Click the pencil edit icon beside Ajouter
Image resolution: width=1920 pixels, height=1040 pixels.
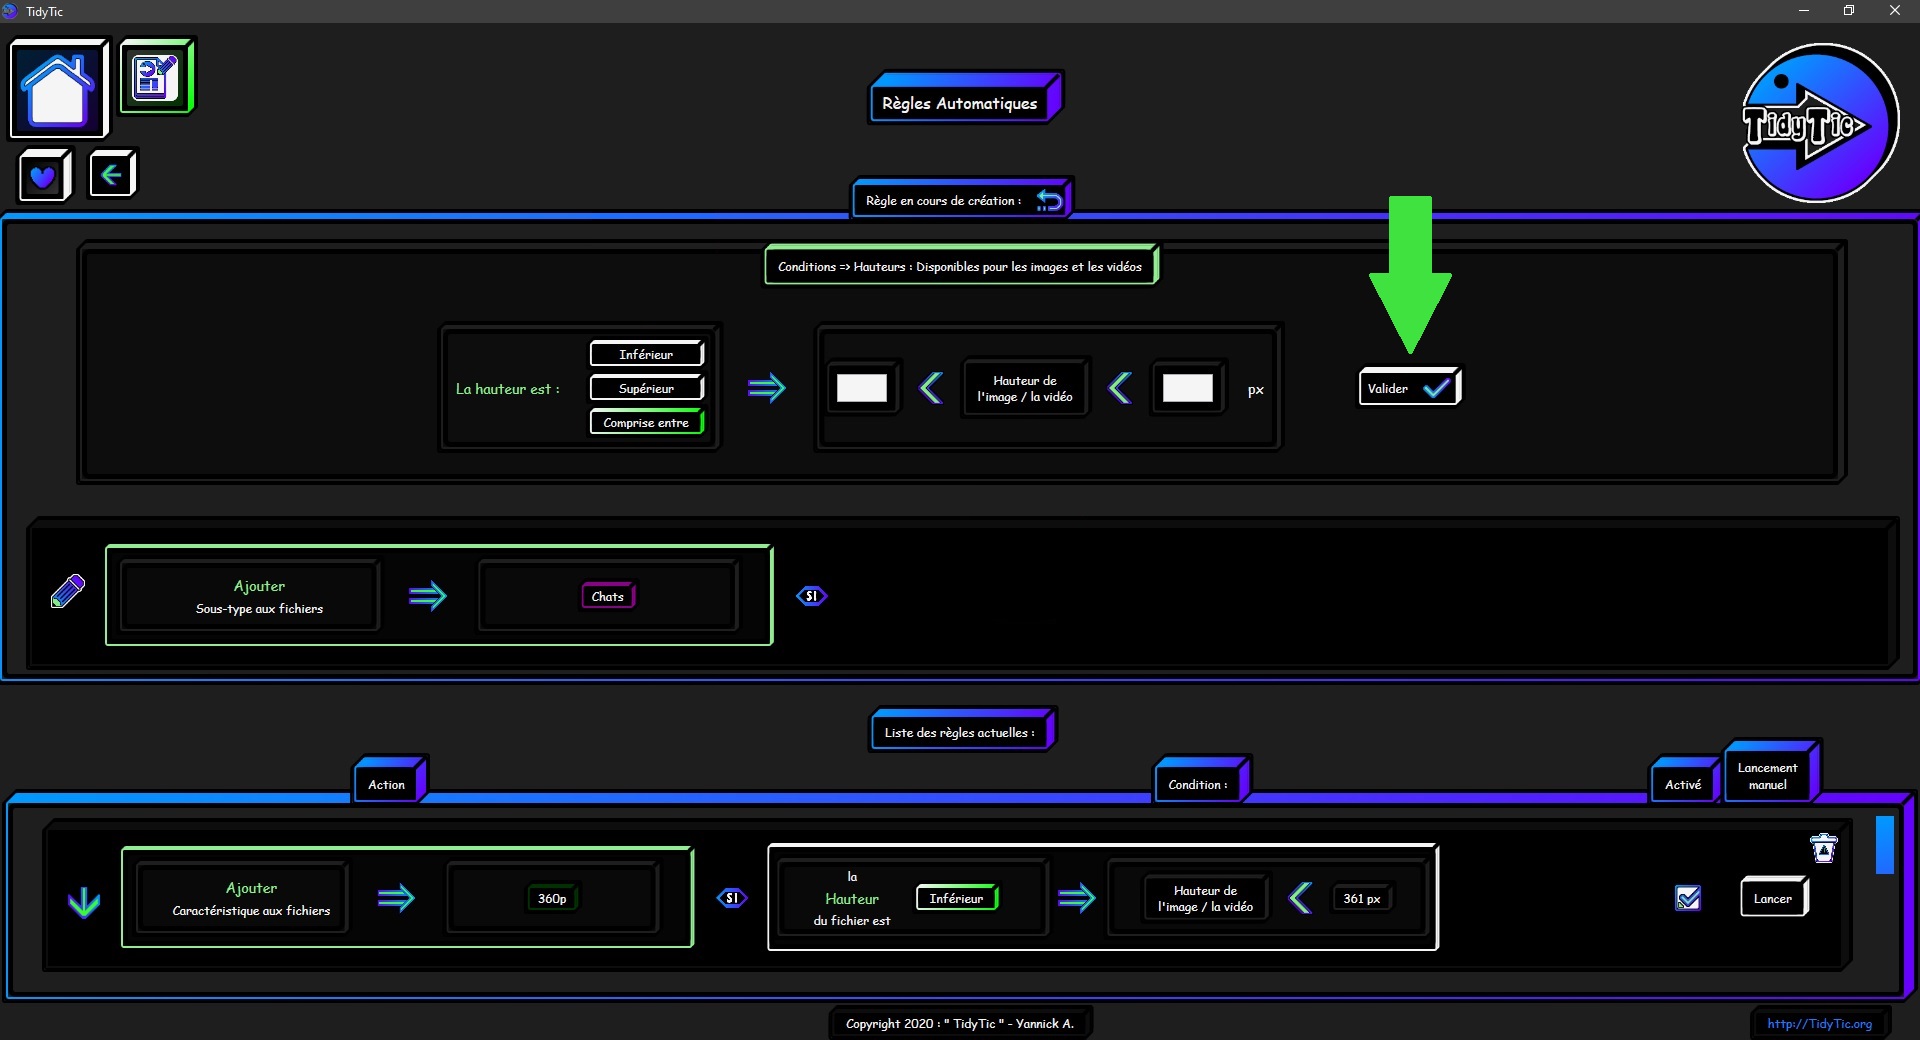tap(68, 591)
